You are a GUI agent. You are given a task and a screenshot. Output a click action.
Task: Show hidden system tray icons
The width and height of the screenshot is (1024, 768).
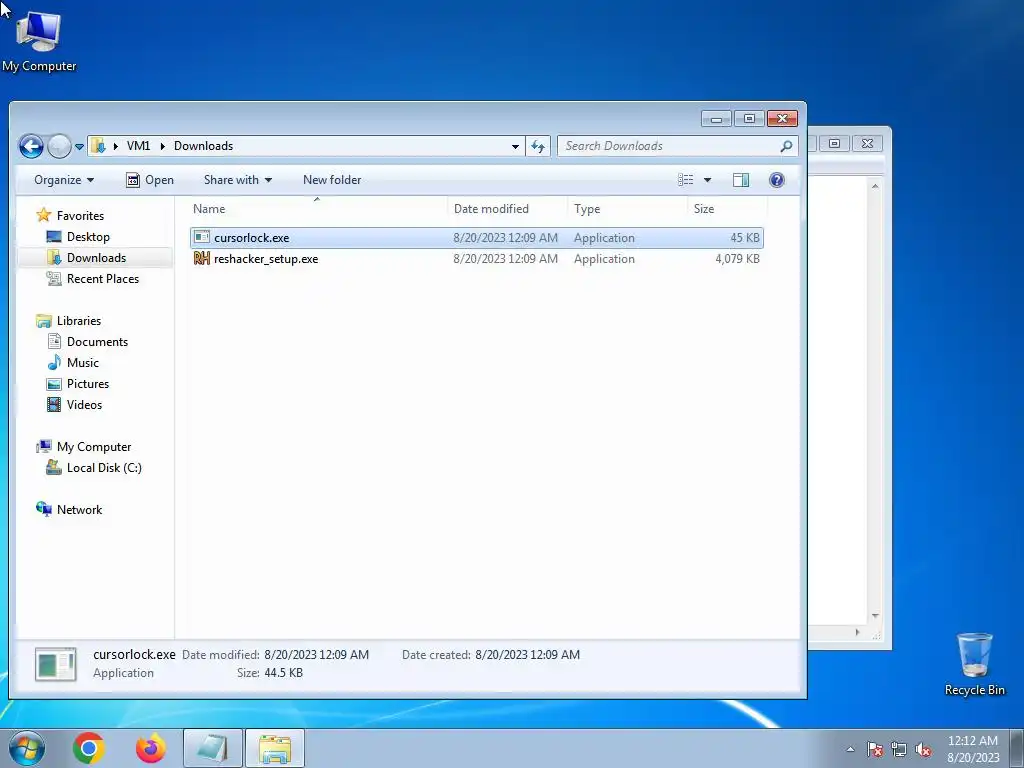coord(850,749)
